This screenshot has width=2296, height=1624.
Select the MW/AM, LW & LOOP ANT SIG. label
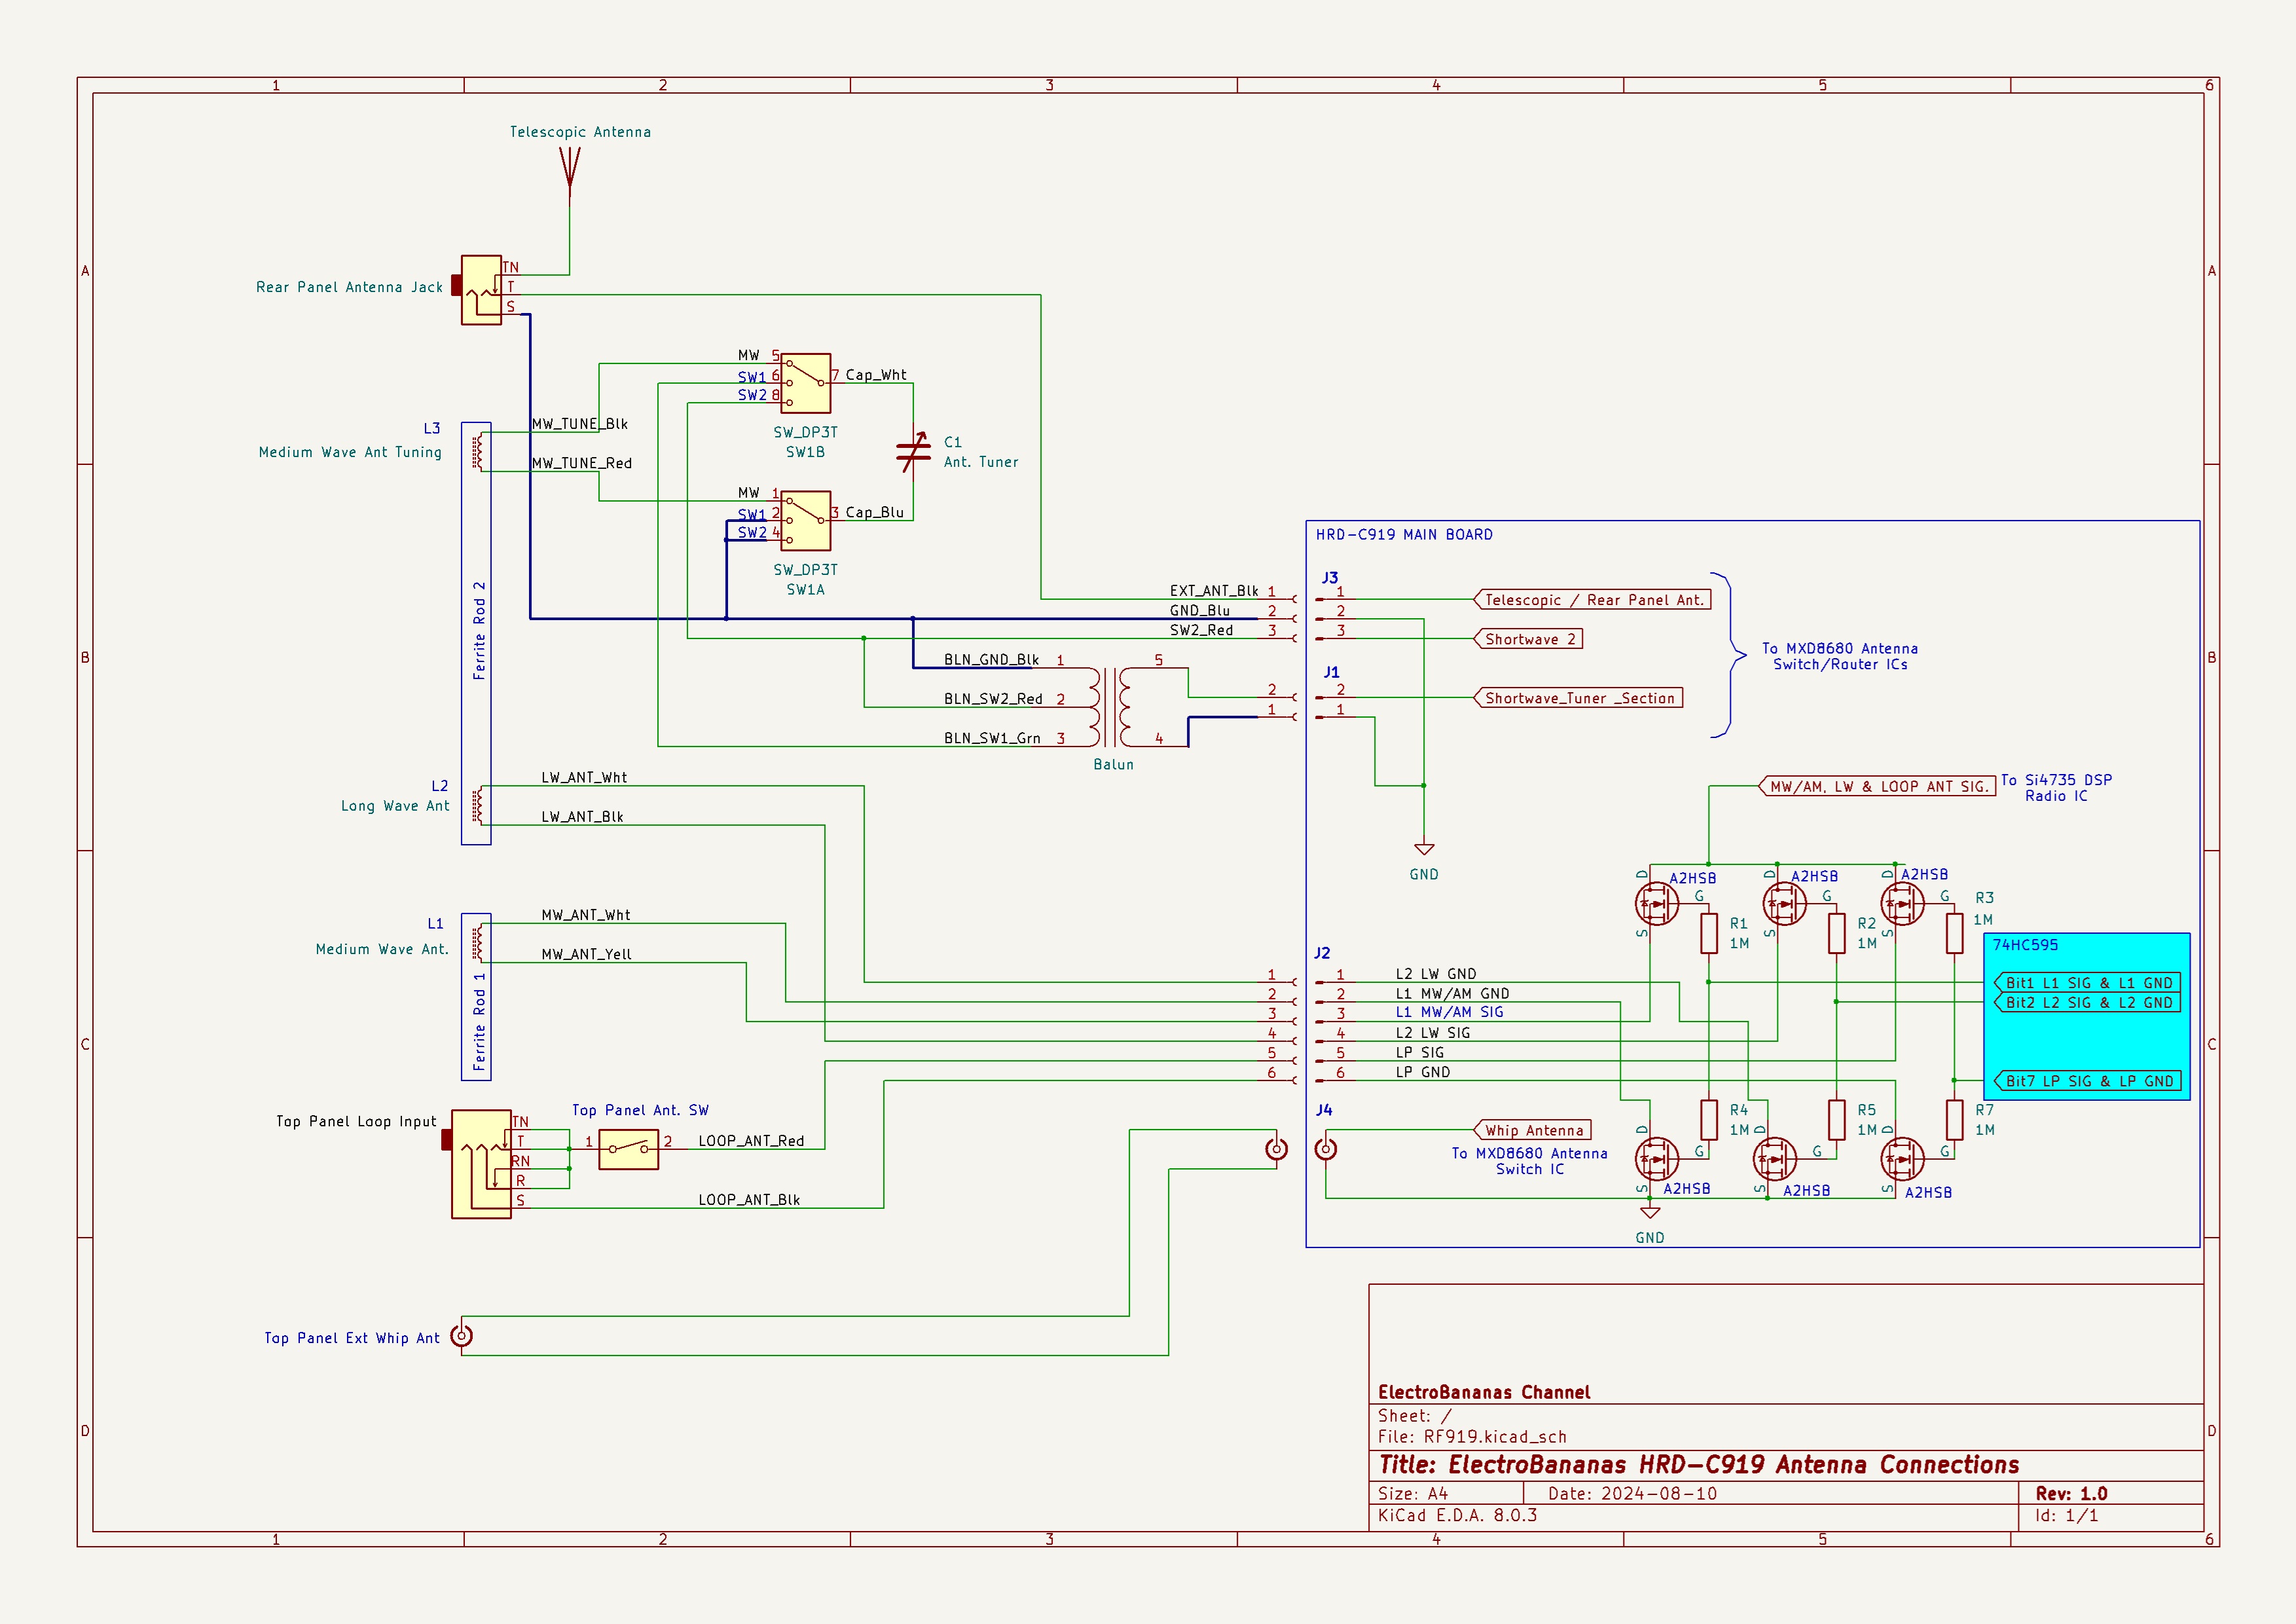pos(1878,787)
